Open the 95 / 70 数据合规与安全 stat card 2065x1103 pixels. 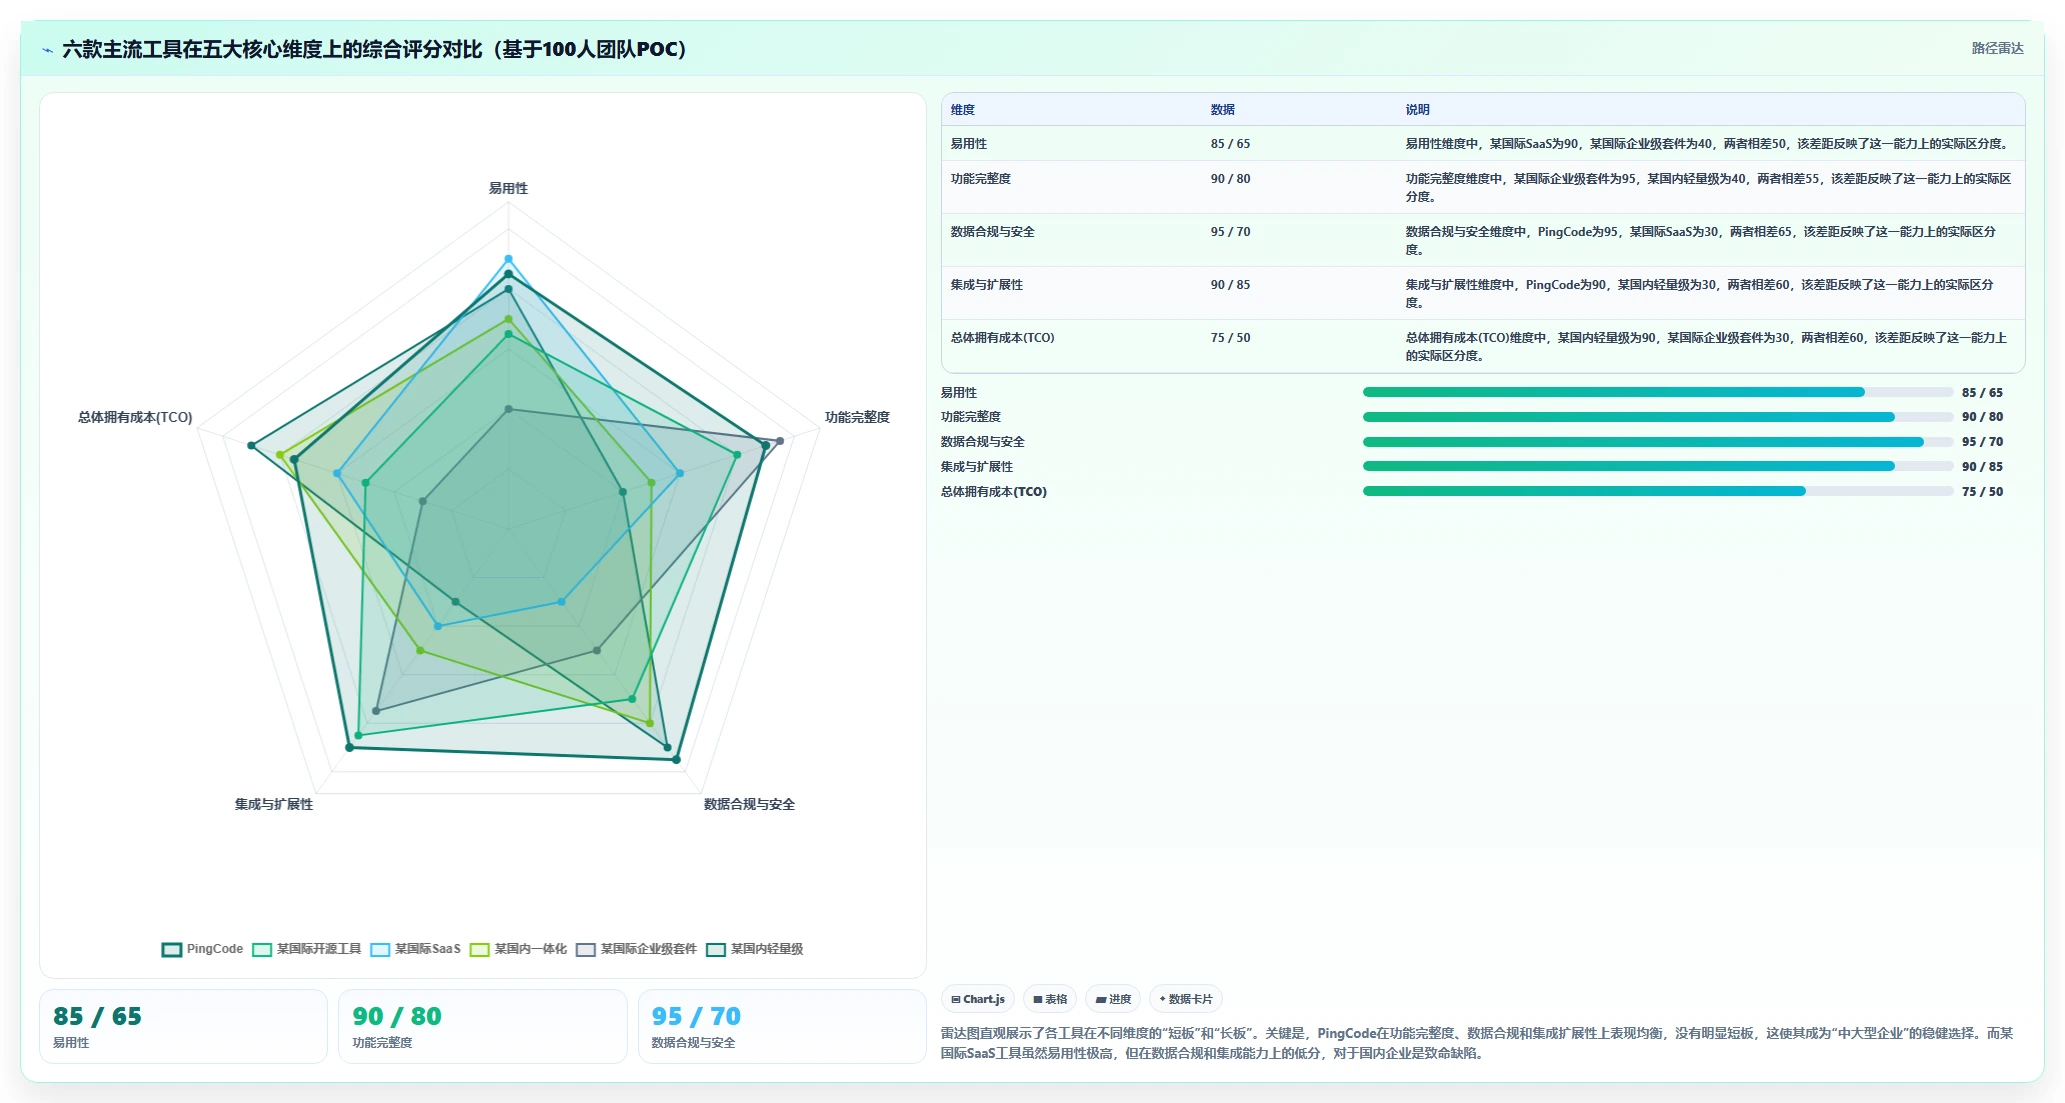coord(782,1026)
